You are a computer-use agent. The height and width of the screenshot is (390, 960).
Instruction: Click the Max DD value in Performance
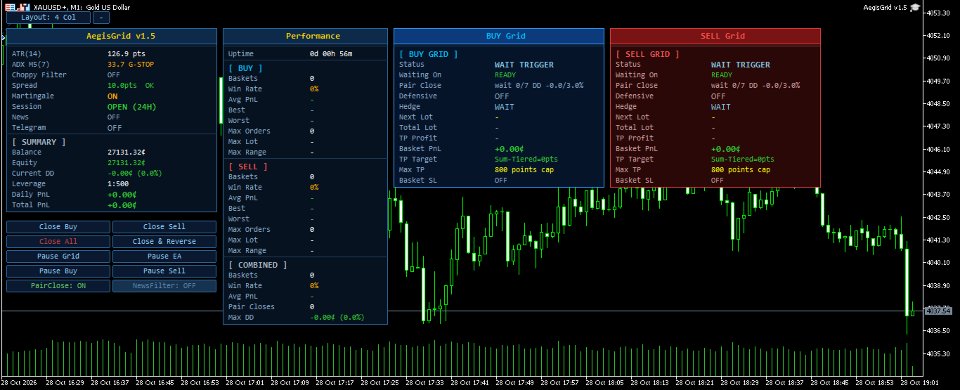[337, 318]
